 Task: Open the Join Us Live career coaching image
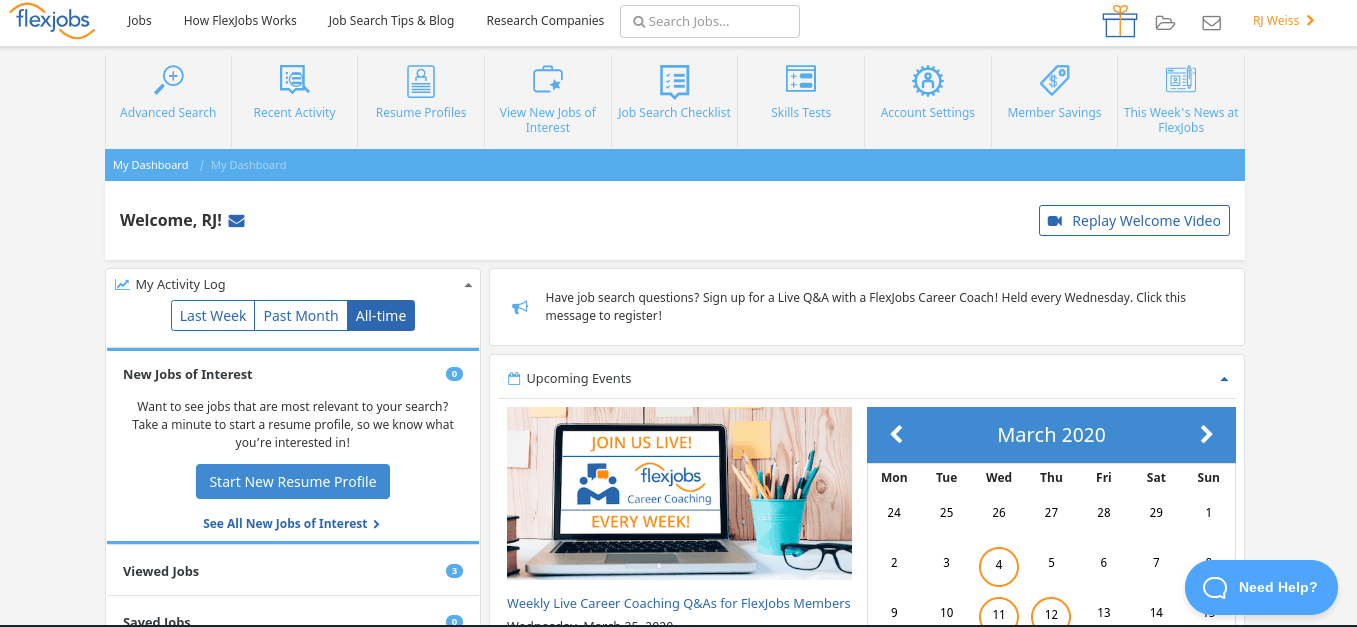pos(679,493)
